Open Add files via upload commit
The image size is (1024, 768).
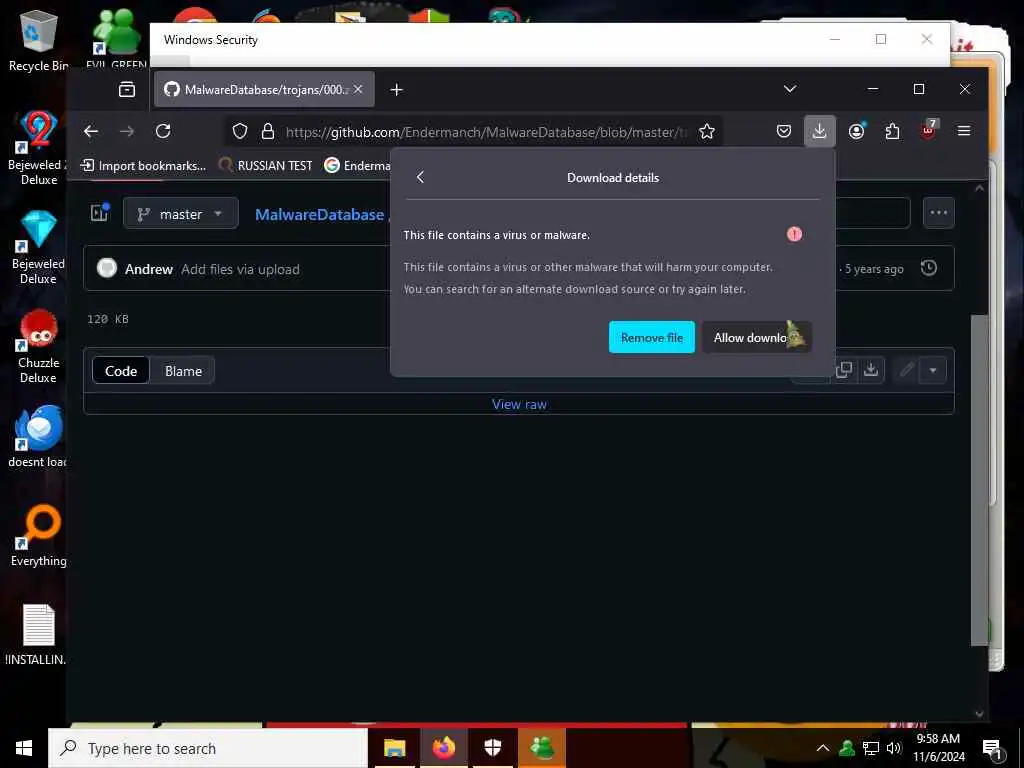tap(240, 269)
